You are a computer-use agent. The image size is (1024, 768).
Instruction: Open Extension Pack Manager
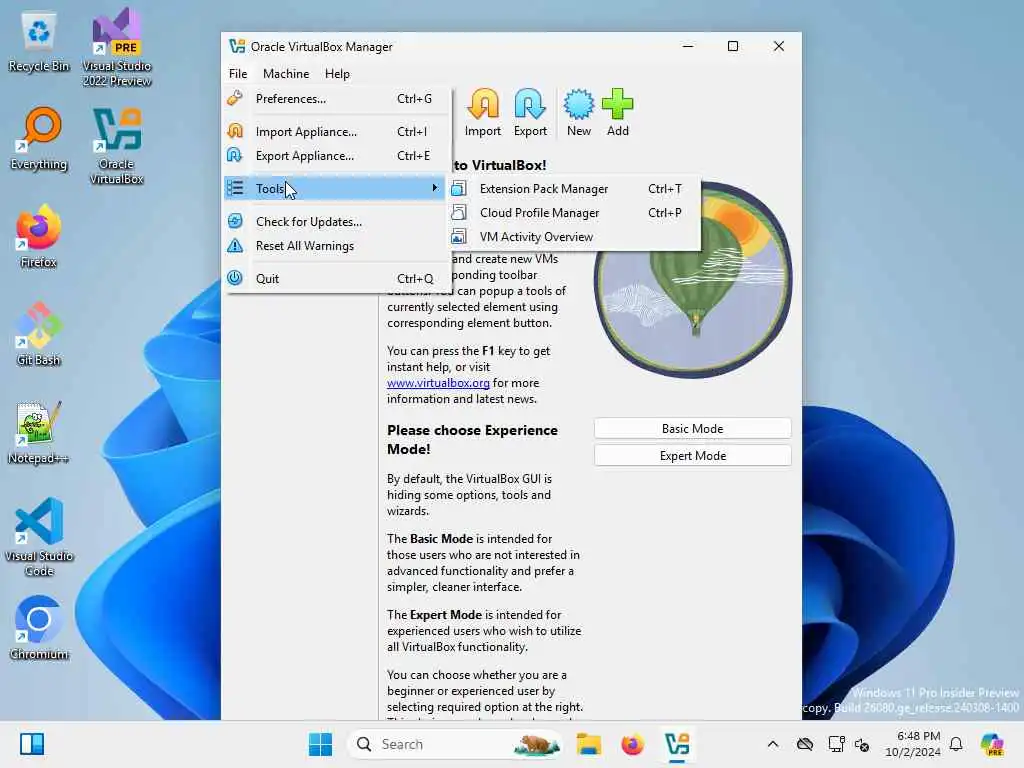(575, 189)
